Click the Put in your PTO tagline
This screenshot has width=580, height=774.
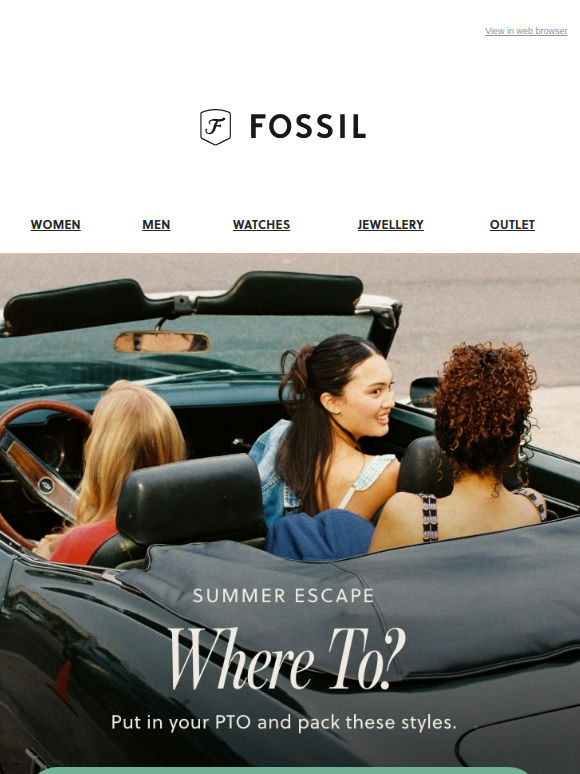click(283, 722)
